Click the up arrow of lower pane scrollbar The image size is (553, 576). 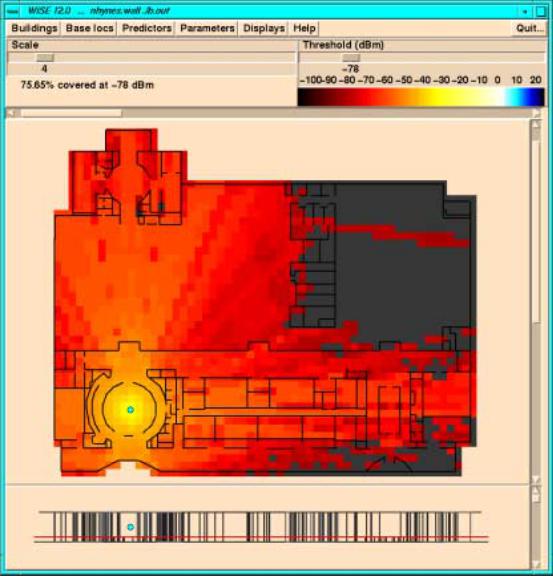pyautogui.click(x=536, y=490)
